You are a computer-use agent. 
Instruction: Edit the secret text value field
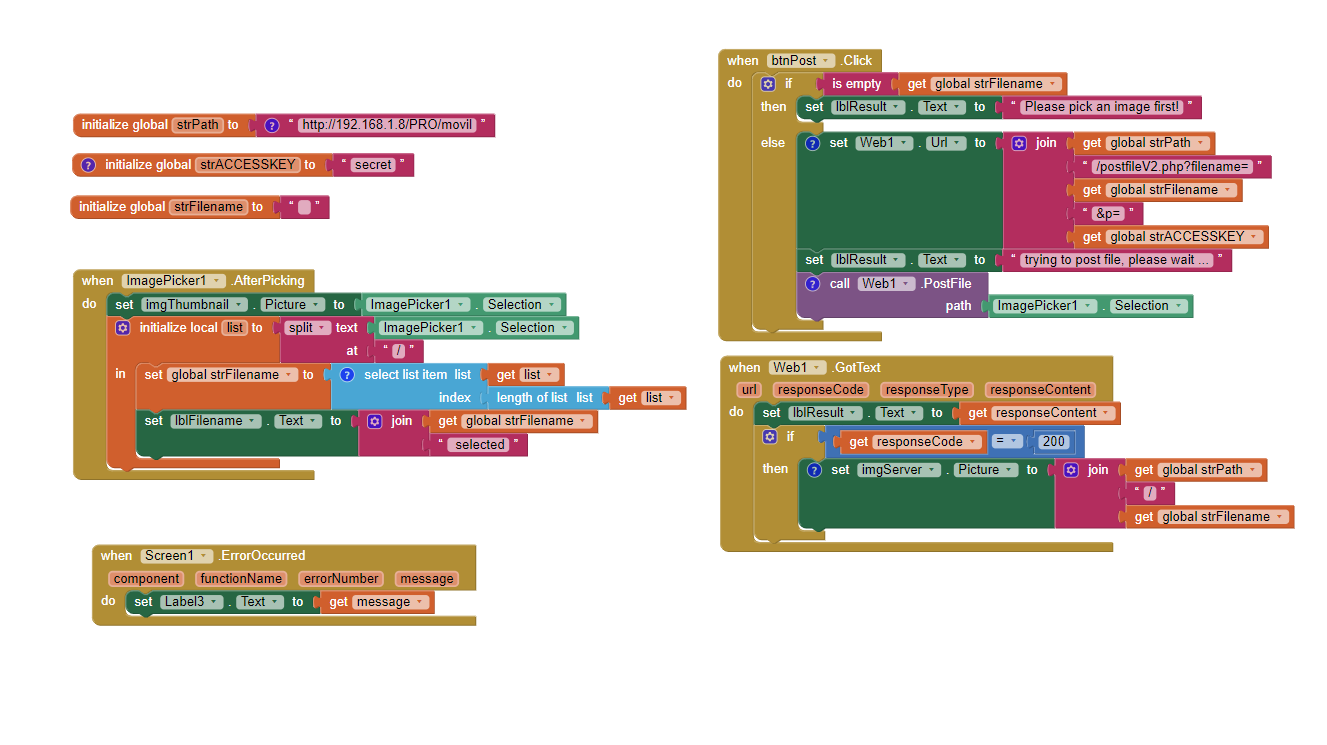pyautogui.click(x=373, y=165)
